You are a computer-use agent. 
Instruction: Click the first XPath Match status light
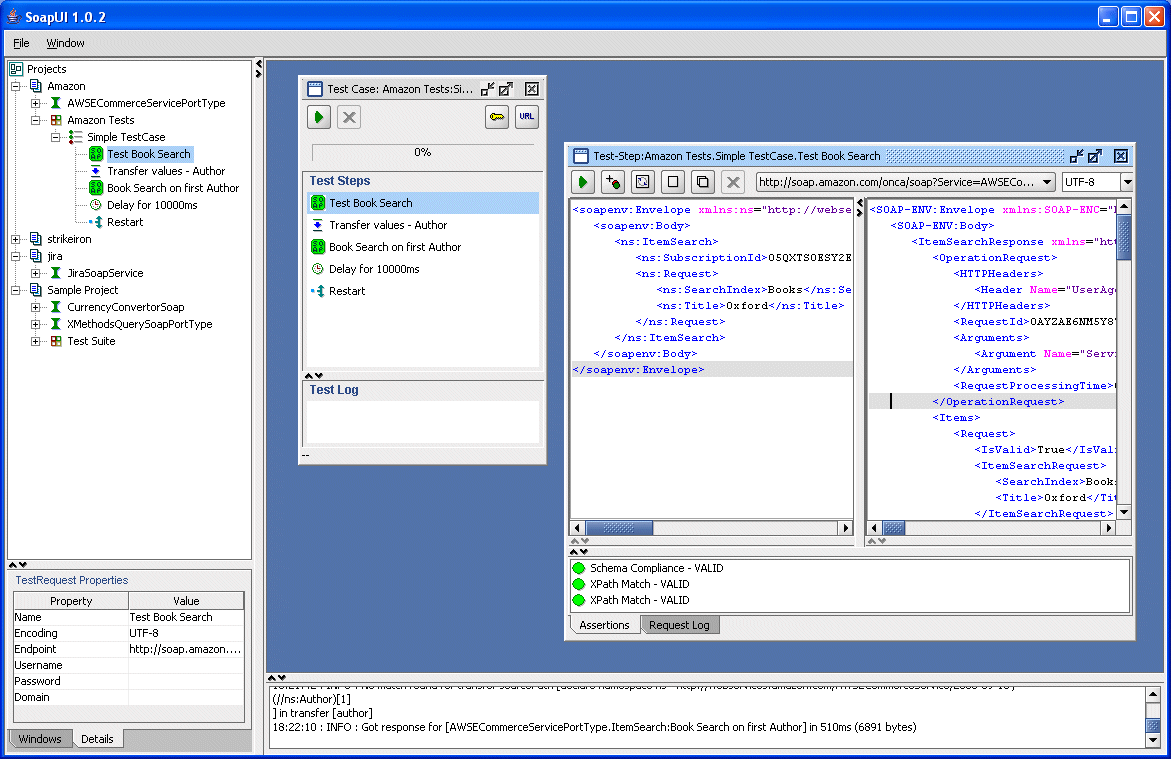578,584
